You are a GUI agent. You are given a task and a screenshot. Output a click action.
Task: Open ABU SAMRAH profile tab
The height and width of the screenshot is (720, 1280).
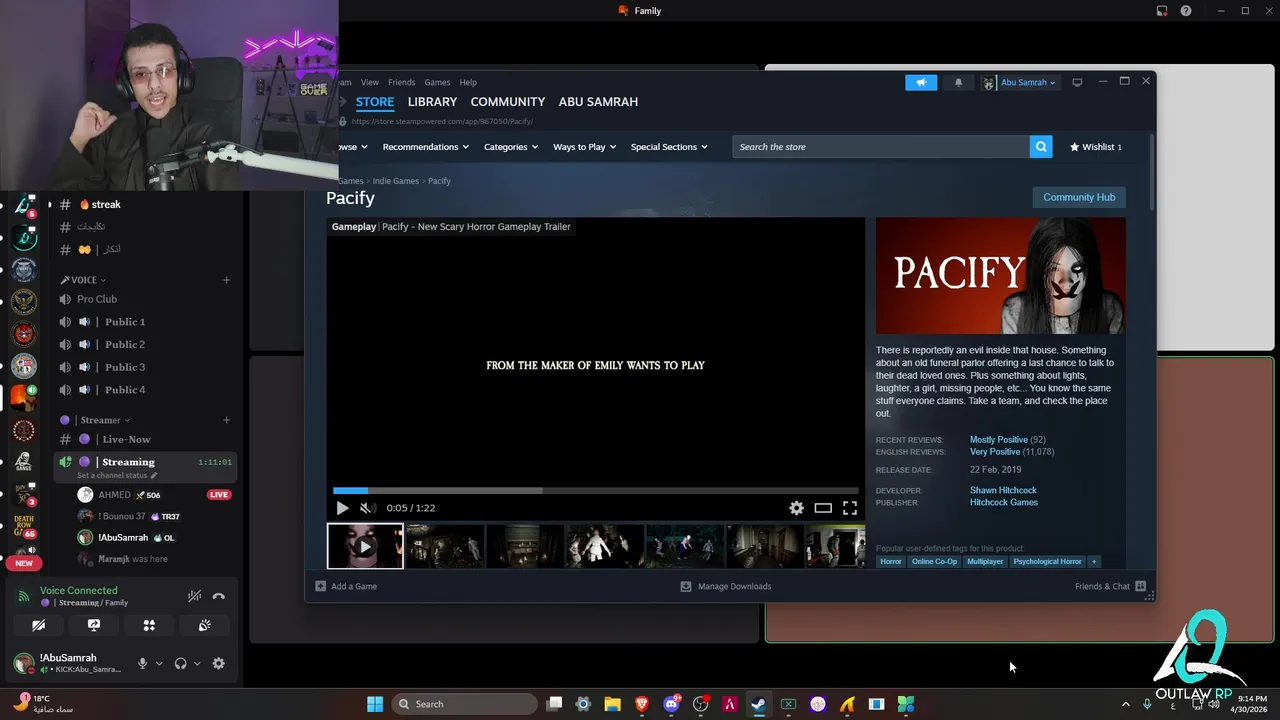(598, 102)
